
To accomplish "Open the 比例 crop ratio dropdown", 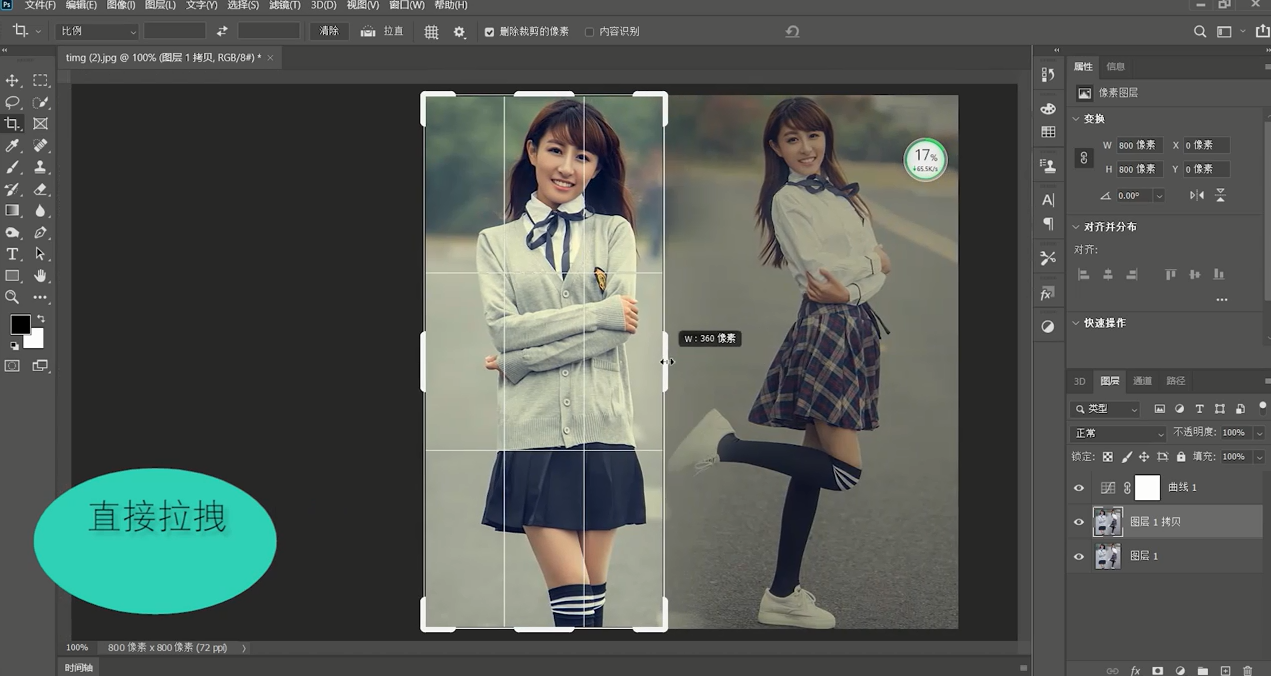I will click(97, 32).
